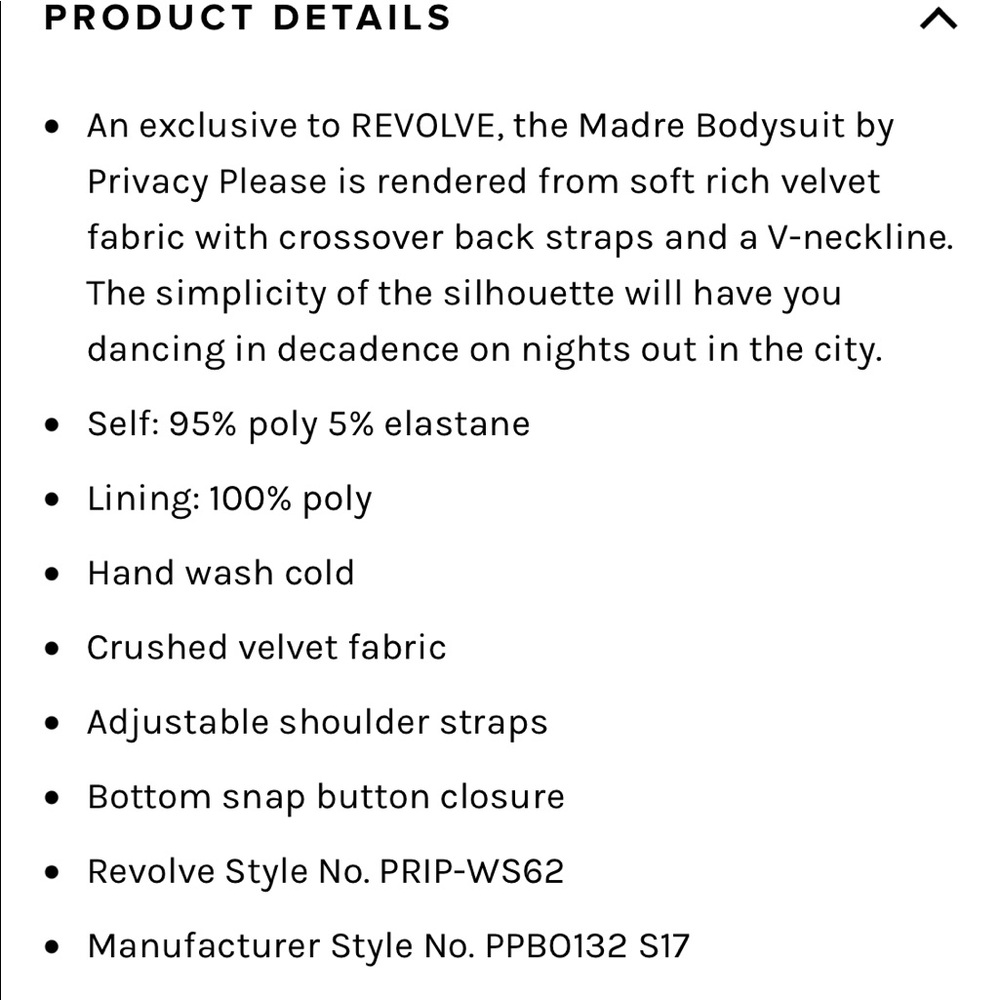
Task: Select the Manufacturer Style No. PPBO132 S17 text
Action: click(388, 946)
